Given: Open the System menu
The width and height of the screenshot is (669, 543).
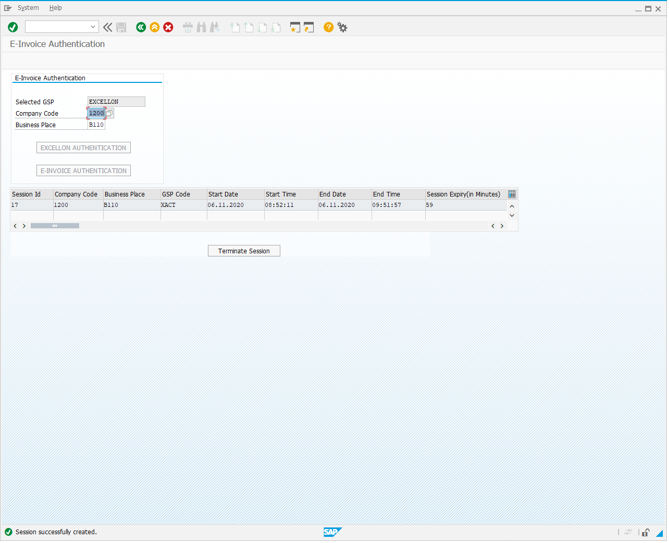Looking at the screenshot, I should (x=28, y=8).
